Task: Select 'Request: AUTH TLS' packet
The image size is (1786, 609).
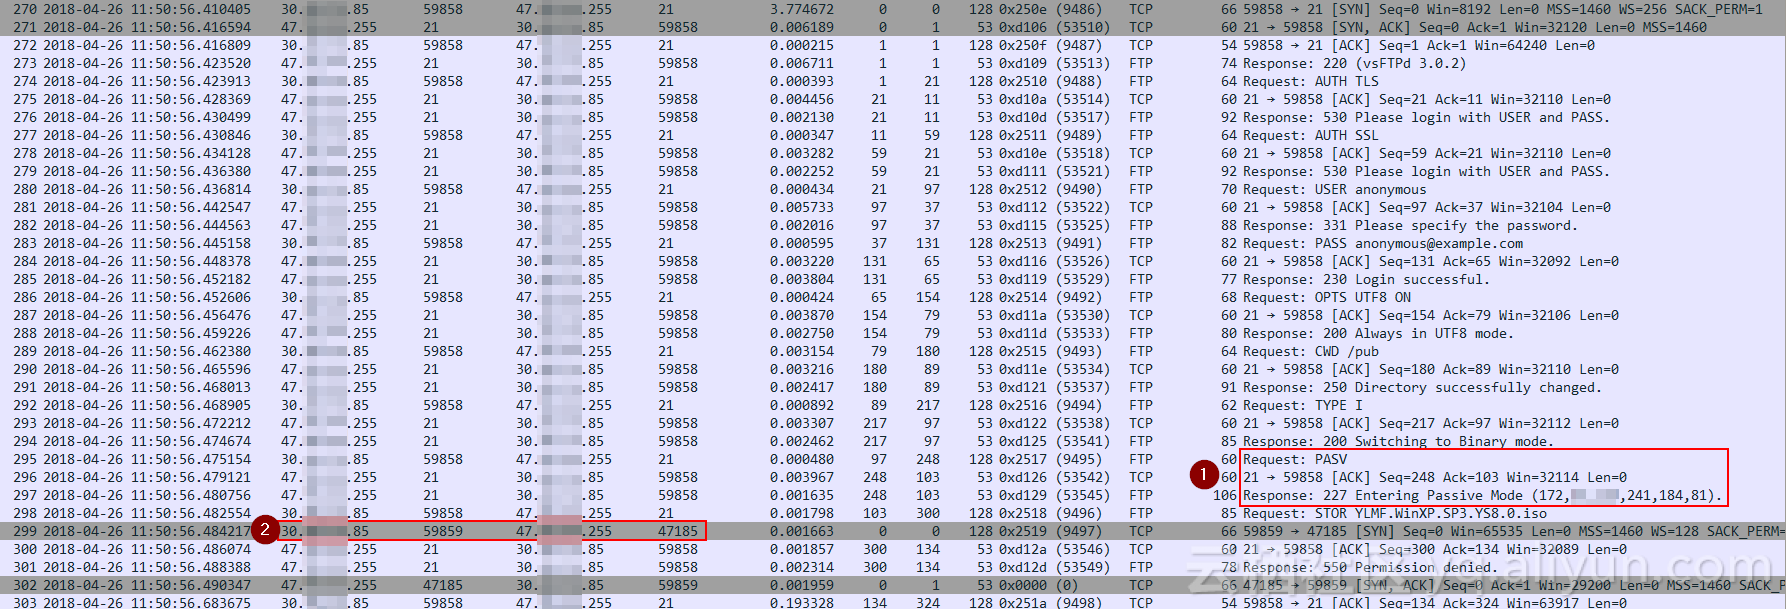Action: (893, 81)
